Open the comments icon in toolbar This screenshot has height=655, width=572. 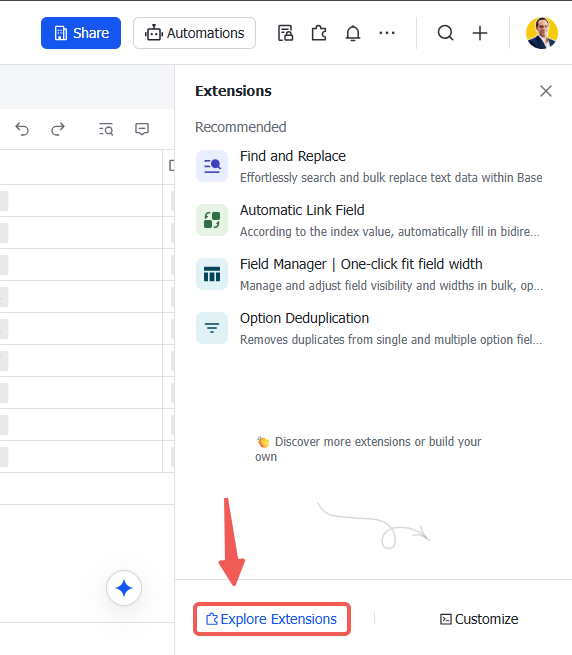[142, 129]
